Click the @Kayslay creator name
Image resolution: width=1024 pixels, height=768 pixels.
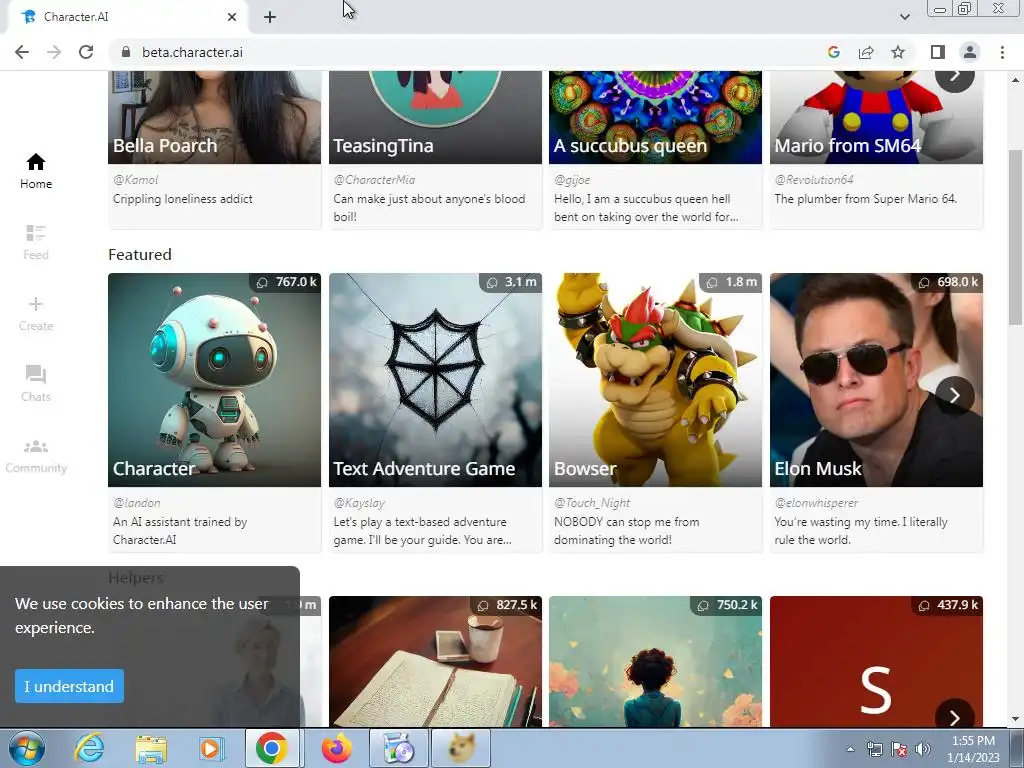359,503
